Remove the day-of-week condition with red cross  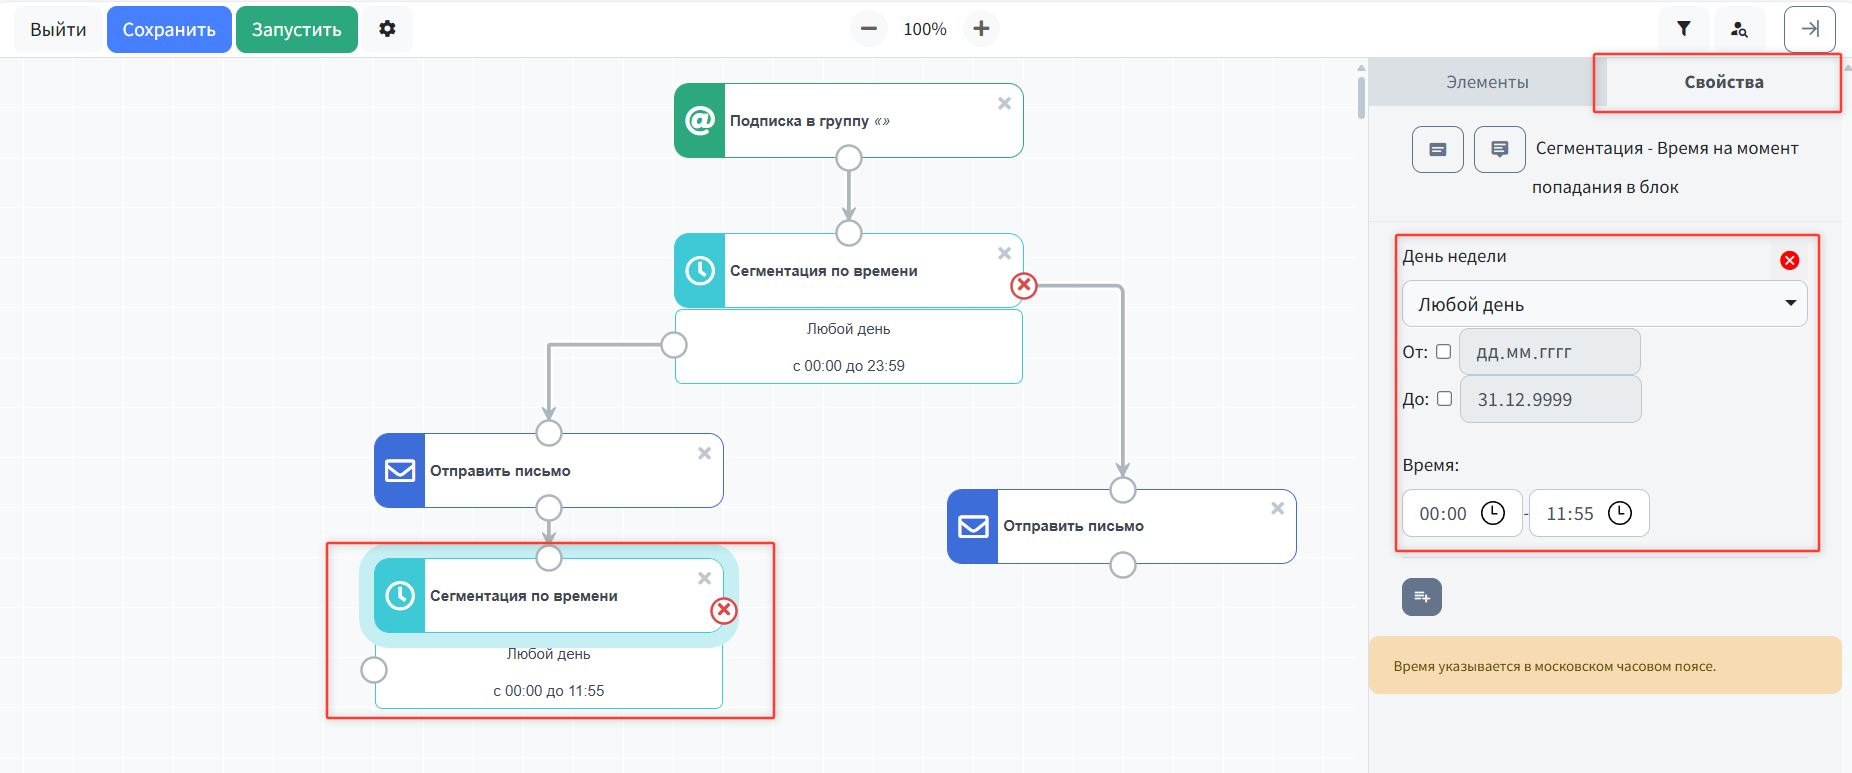[1790, 260]
